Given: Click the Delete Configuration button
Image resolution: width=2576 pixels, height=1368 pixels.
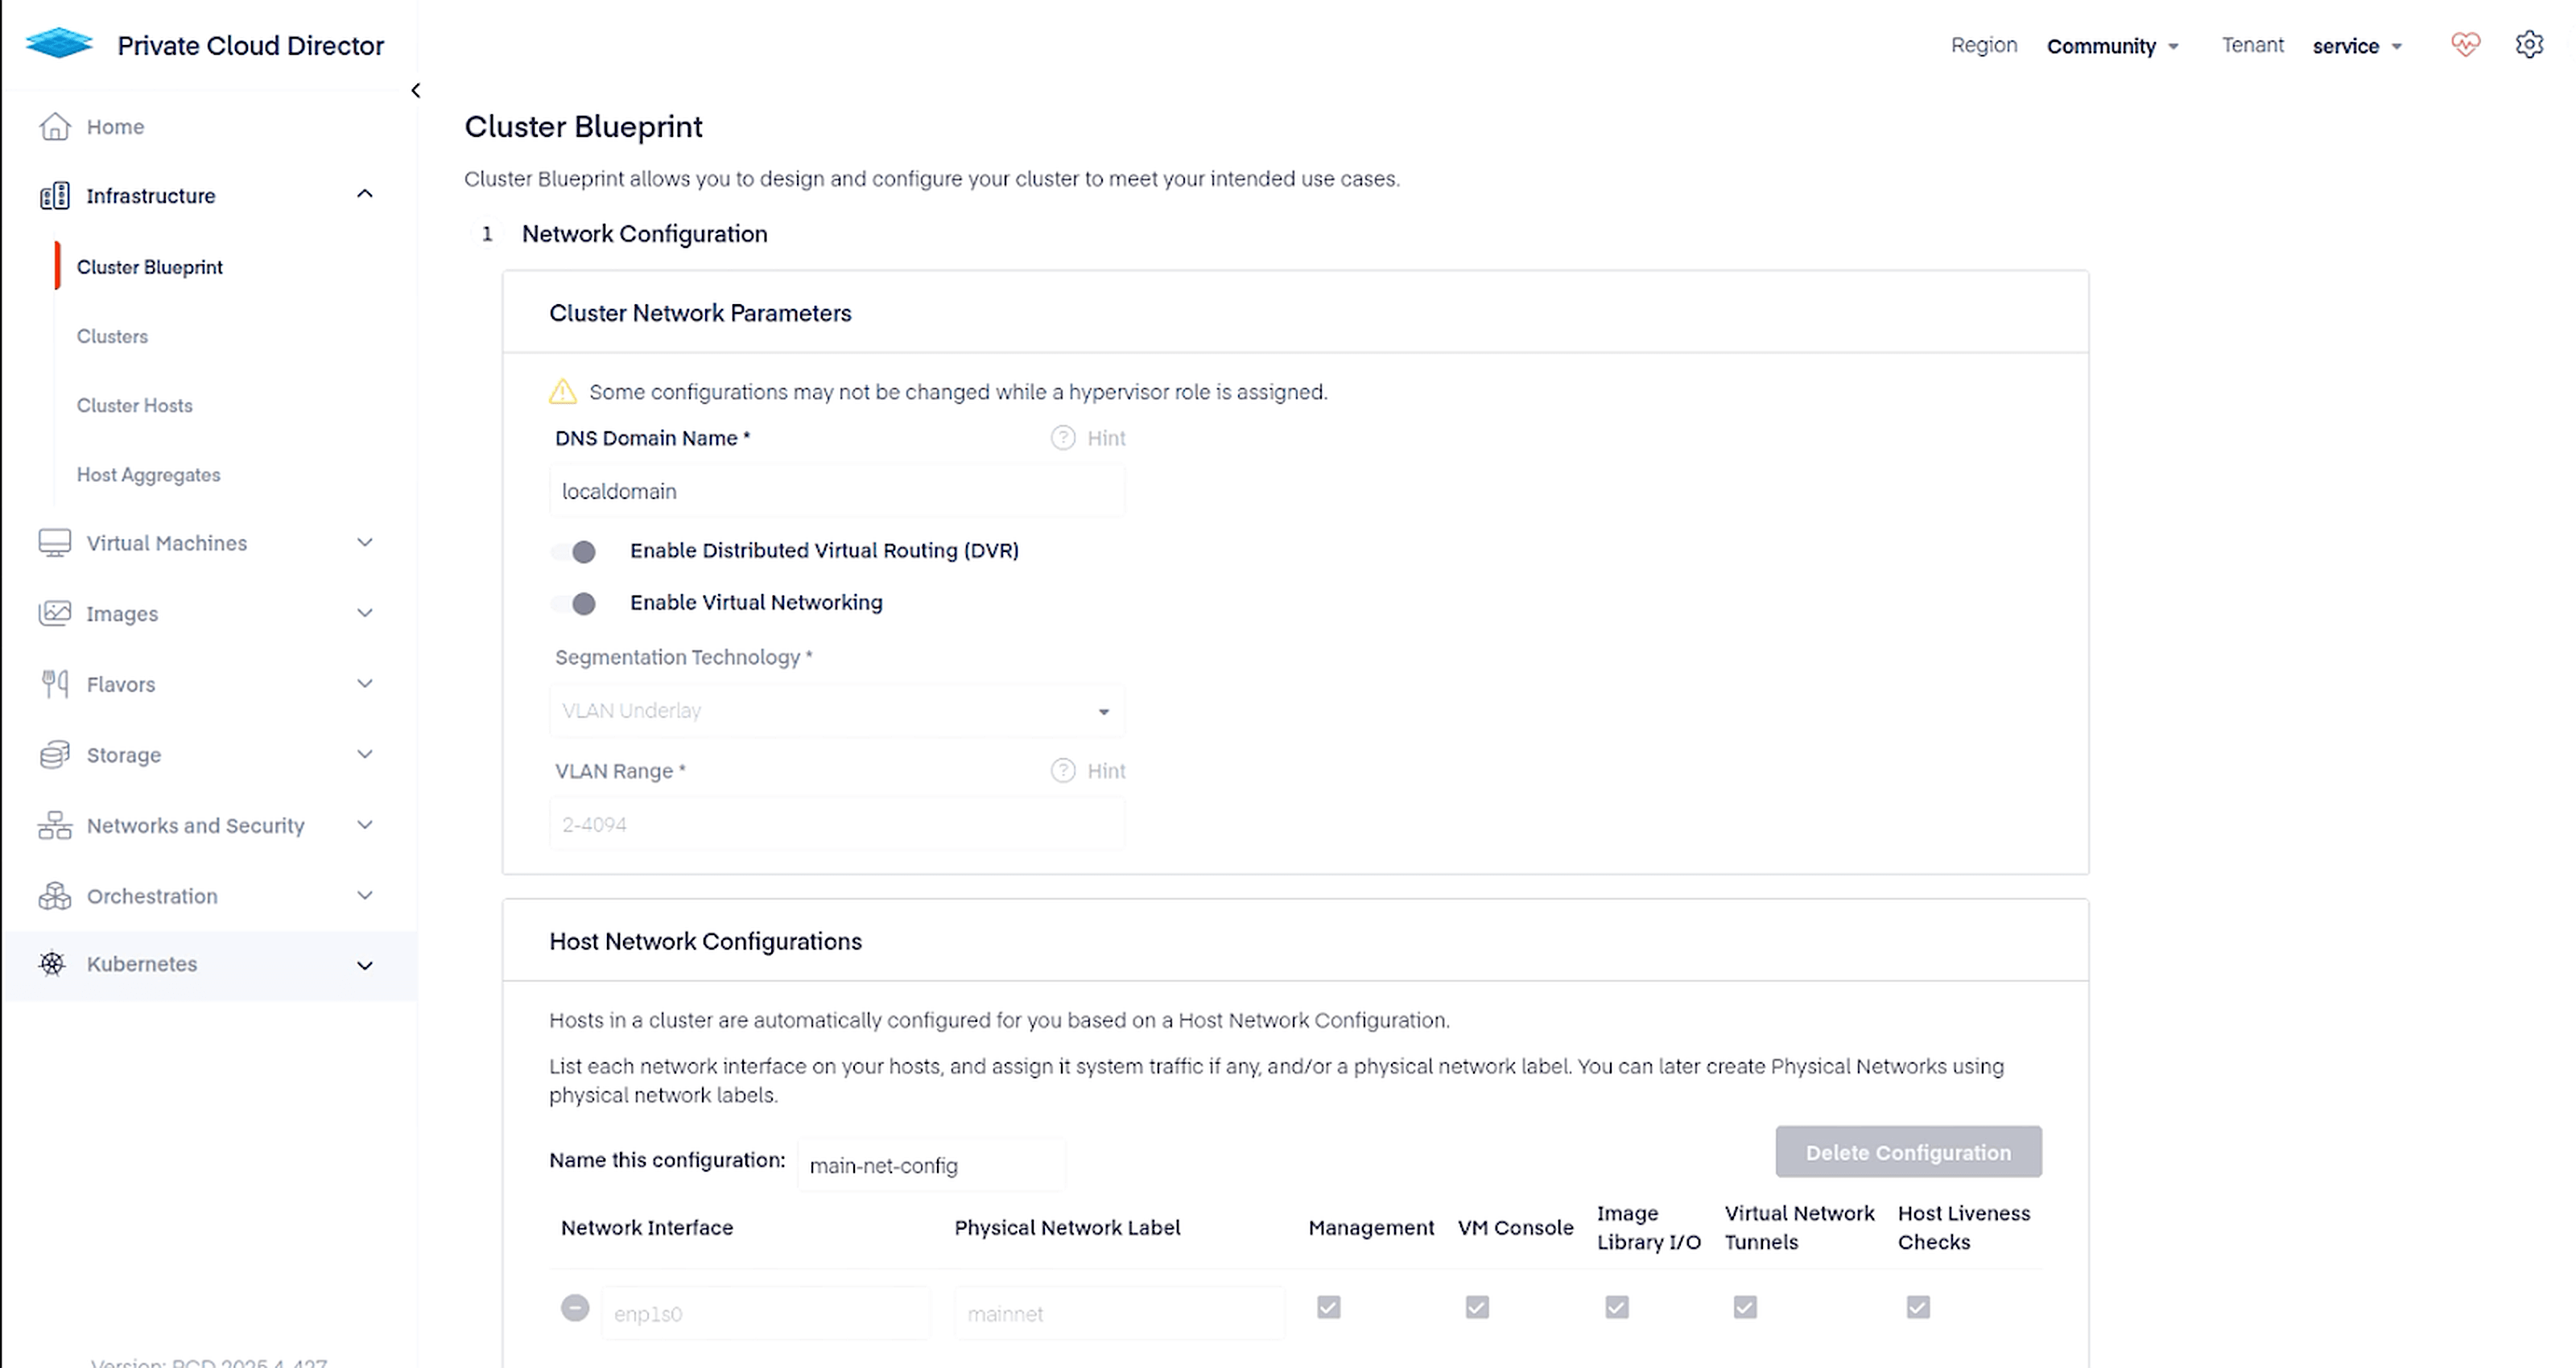Looking at the screenshot, I should pyautogui.click(x=1908, y=1152).
